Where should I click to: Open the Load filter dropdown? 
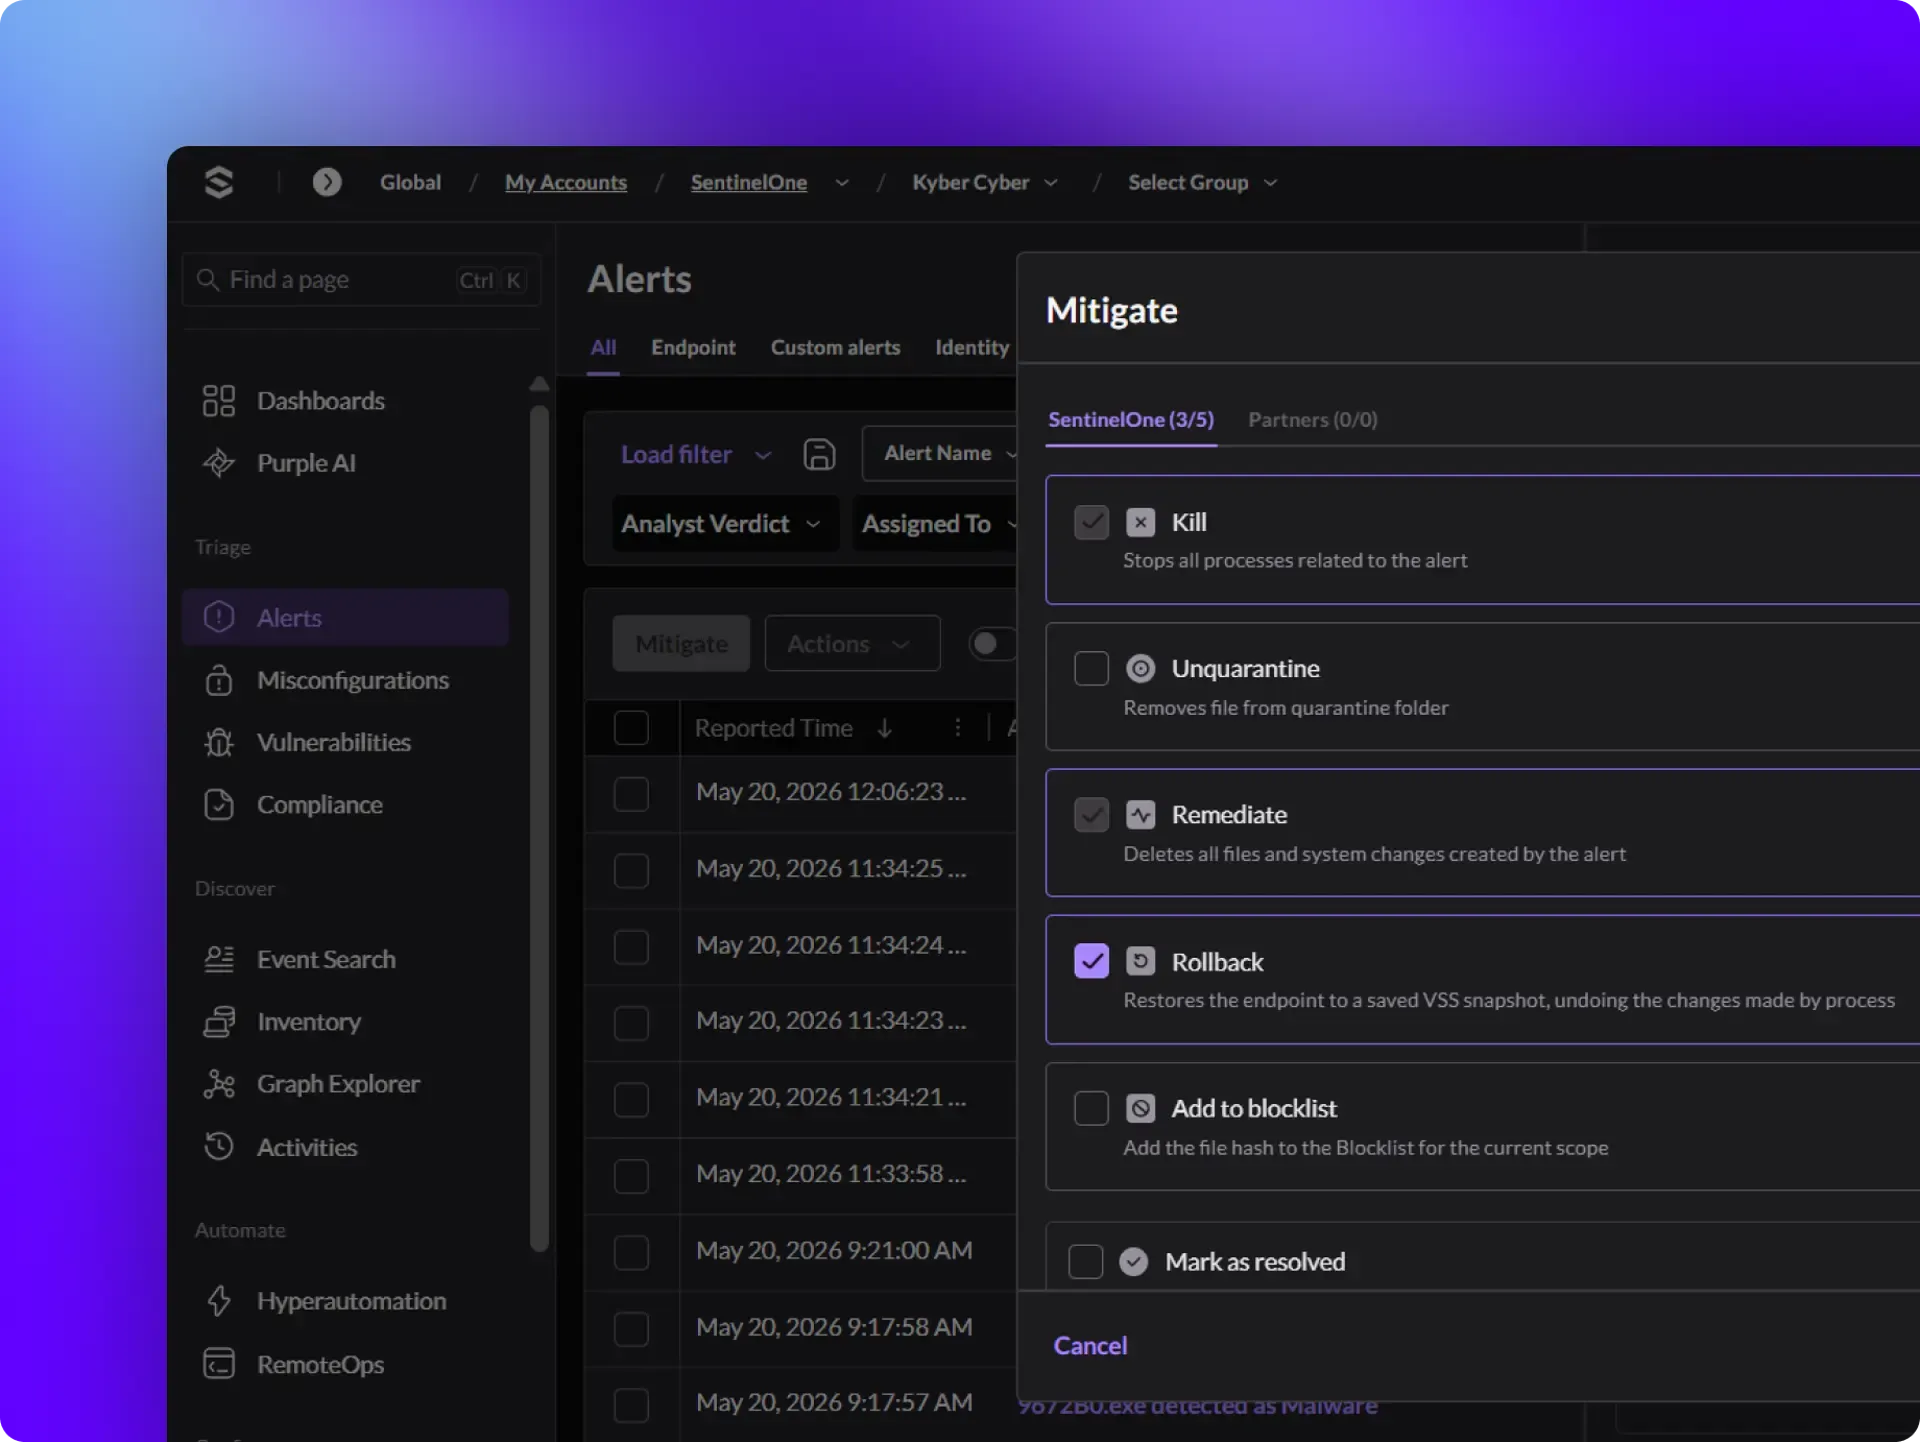pyautogui.click(x=696, y=455)
